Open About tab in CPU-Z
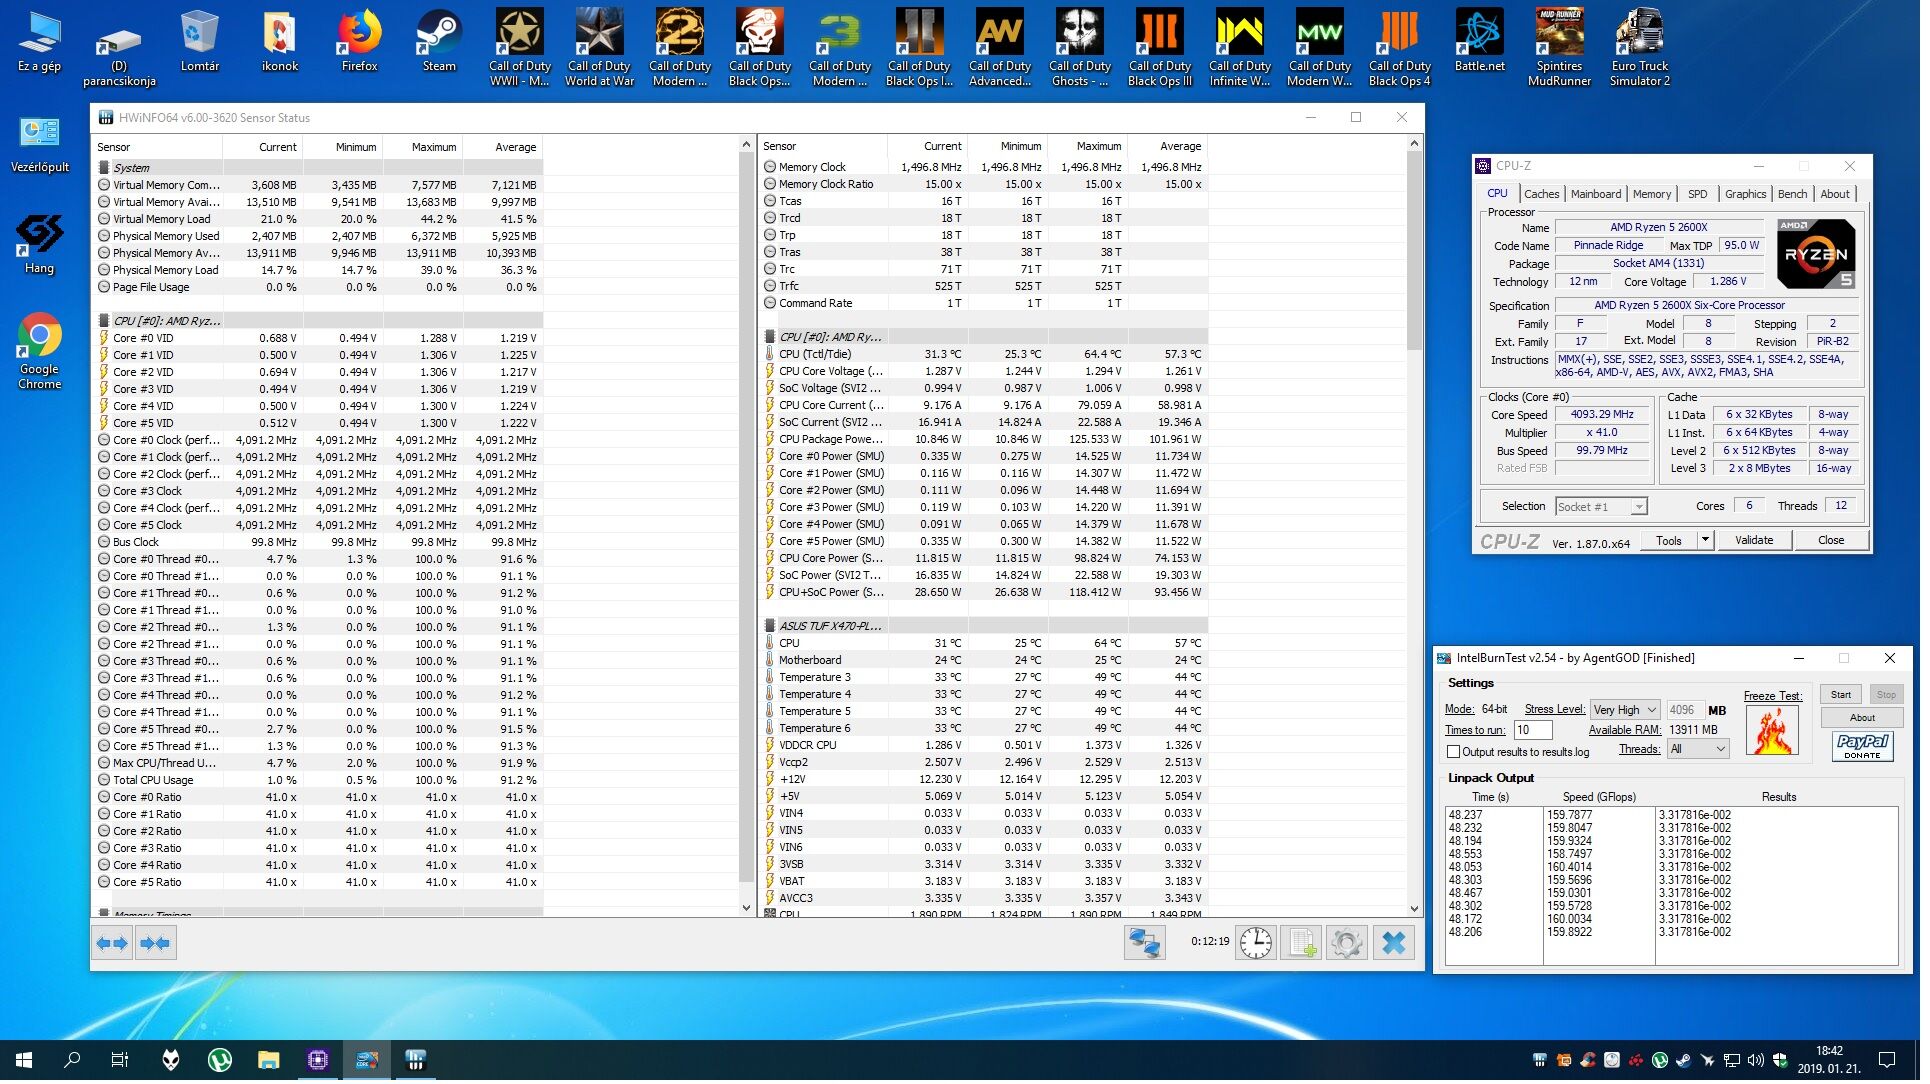The image size is (1930, 1084). [1845, 195]
